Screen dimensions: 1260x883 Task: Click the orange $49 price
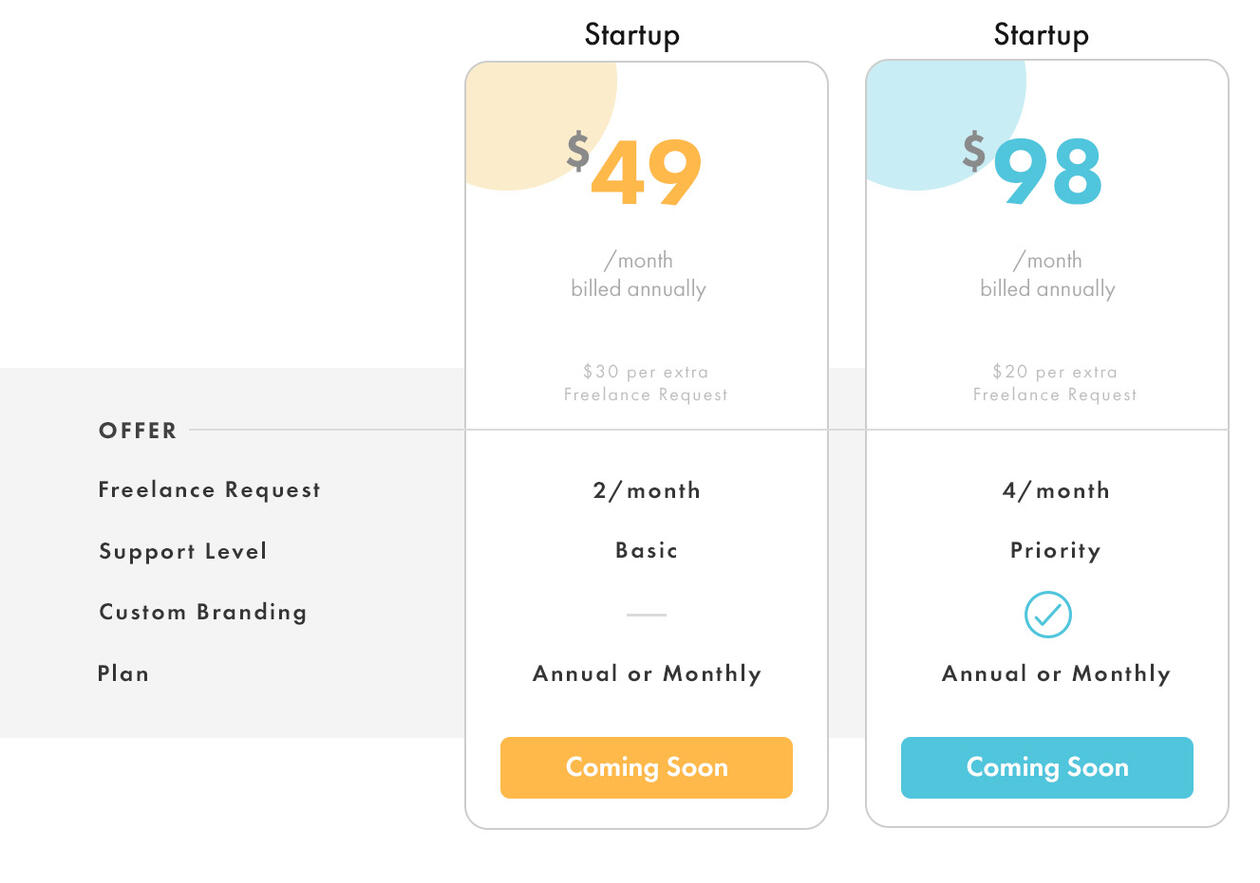pyautogui.click(x=645, y=173)
